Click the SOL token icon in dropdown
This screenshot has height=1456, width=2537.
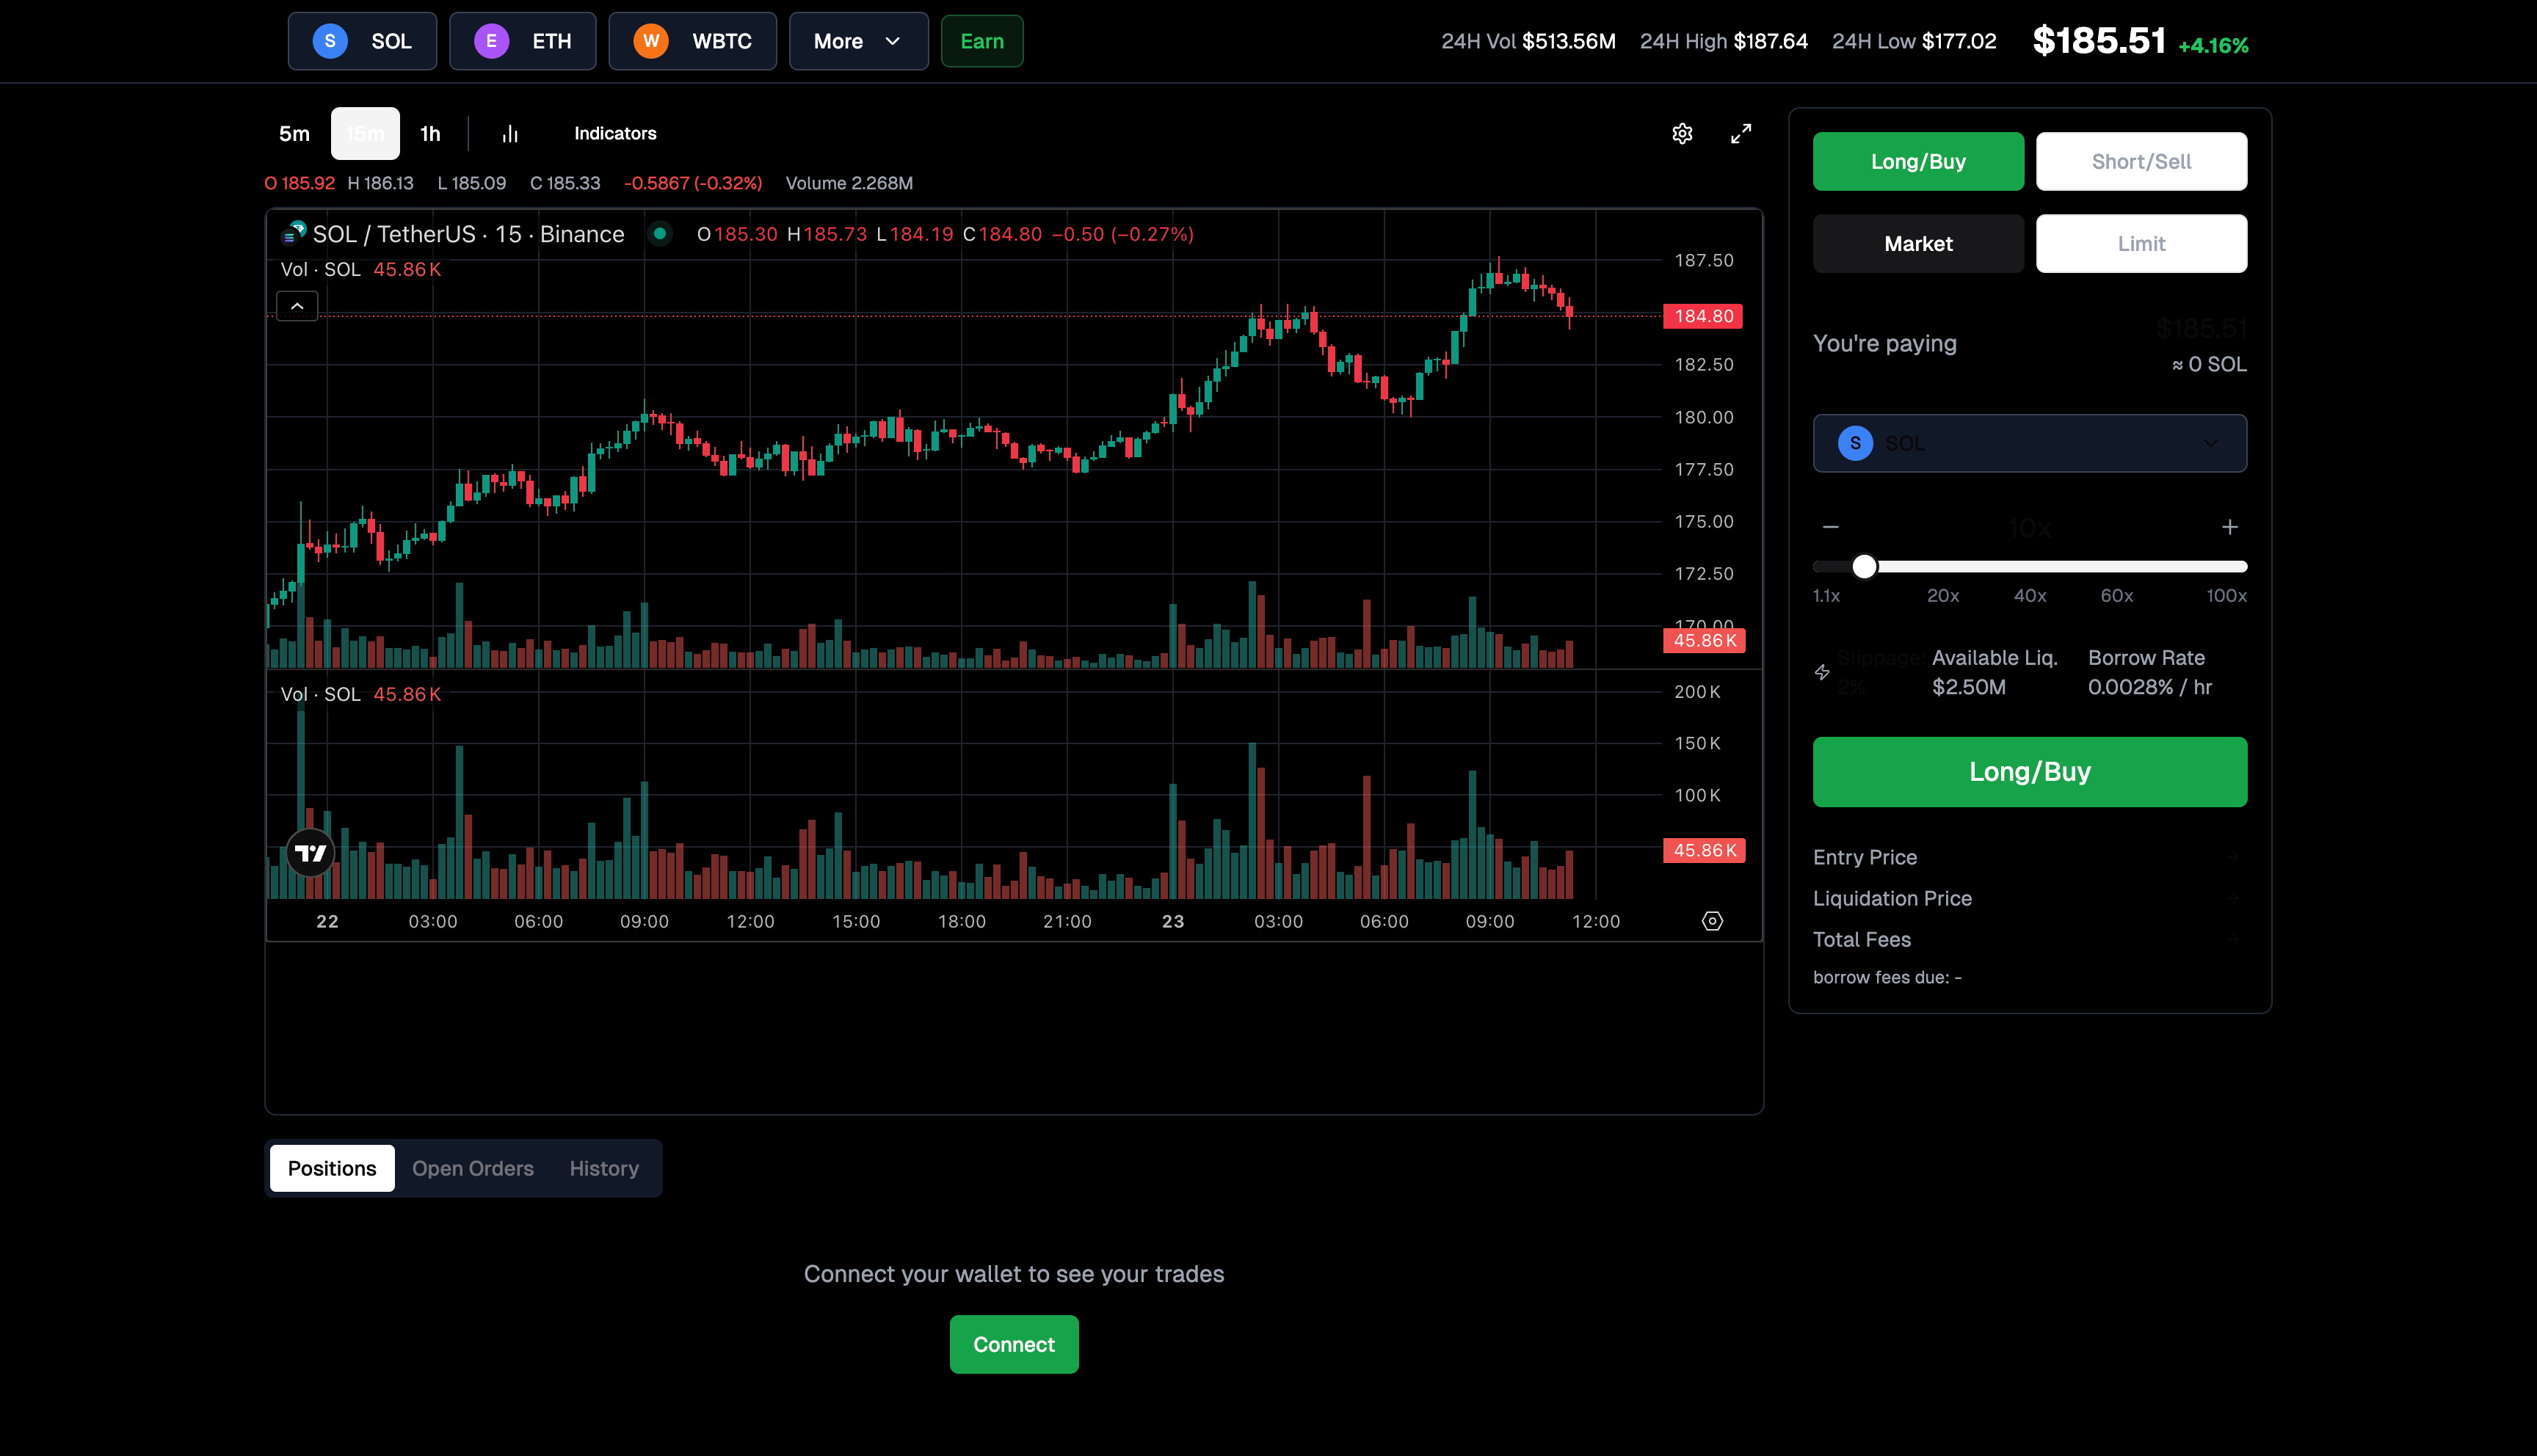pos(1855,443)
